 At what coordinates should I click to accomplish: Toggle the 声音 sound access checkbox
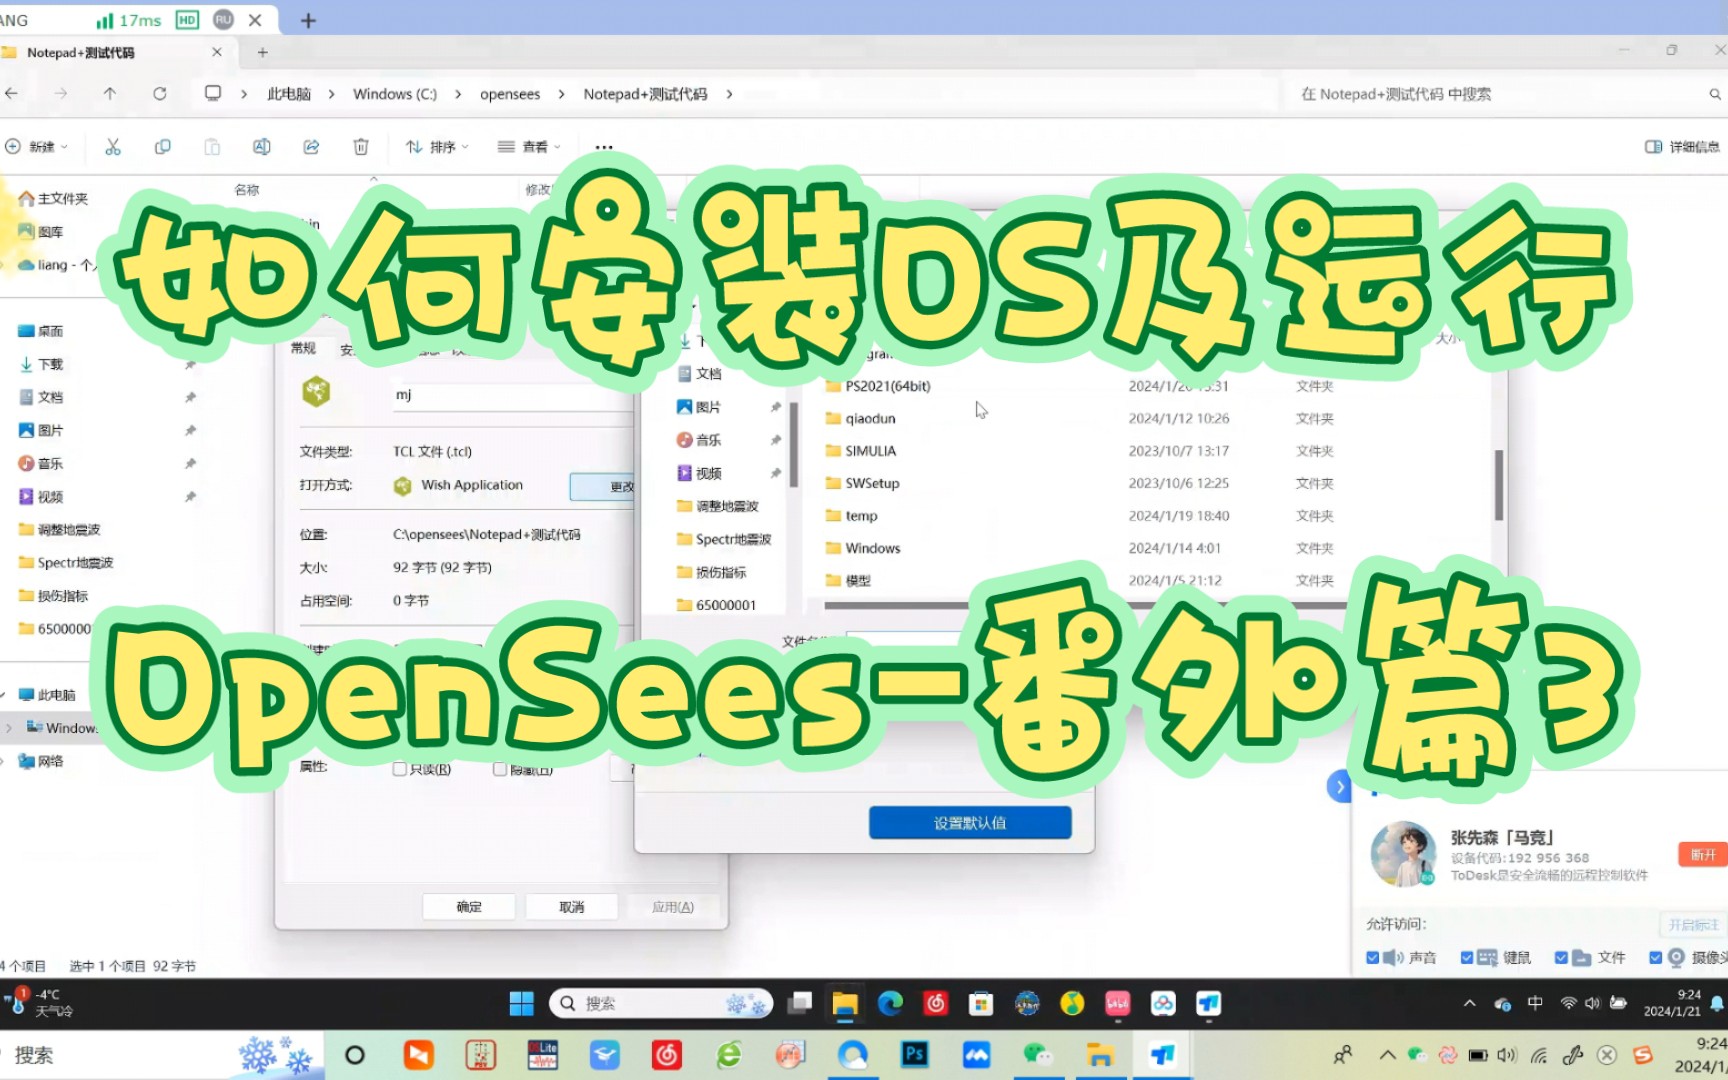[1373, 958]
